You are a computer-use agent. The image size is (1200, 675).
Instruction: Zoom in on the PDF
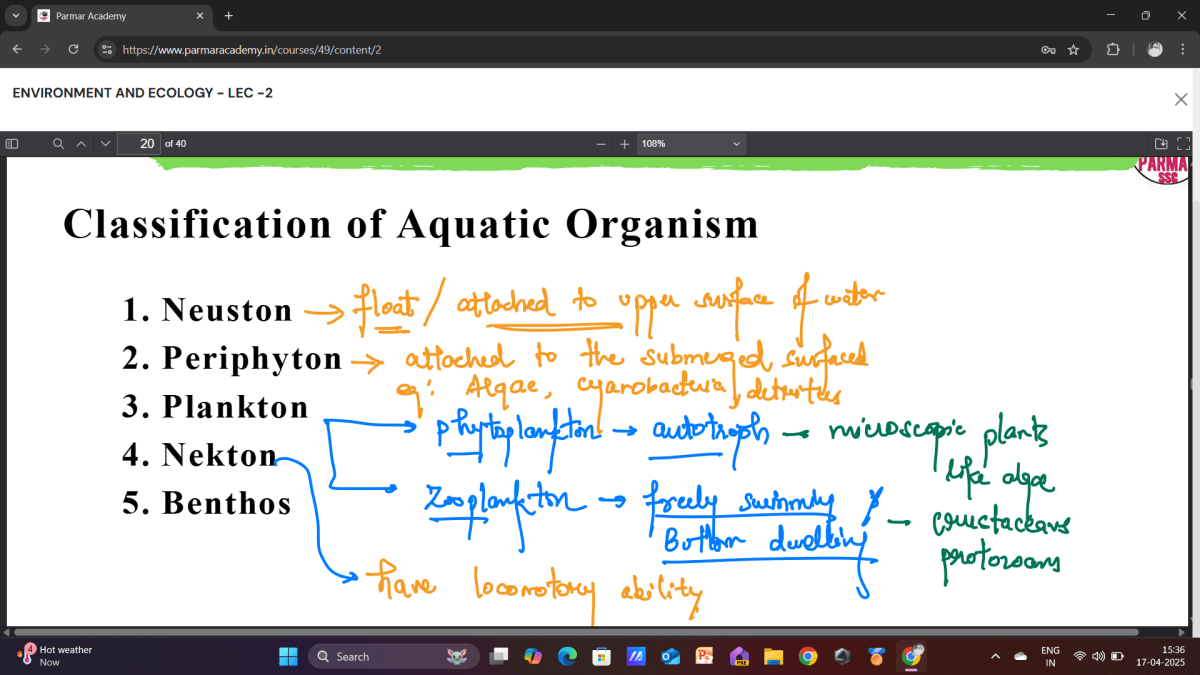(625, 144)
